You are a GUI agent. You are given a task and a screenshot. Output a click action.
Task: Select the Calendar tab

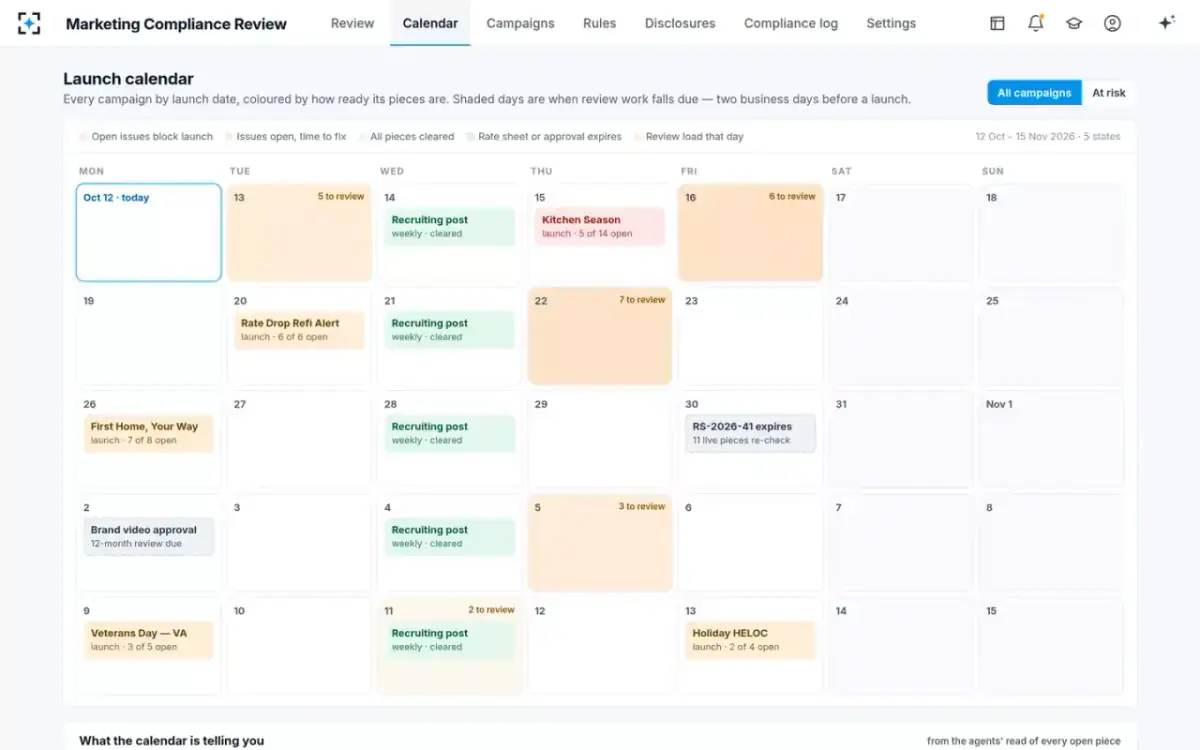(x=430, y=23)
